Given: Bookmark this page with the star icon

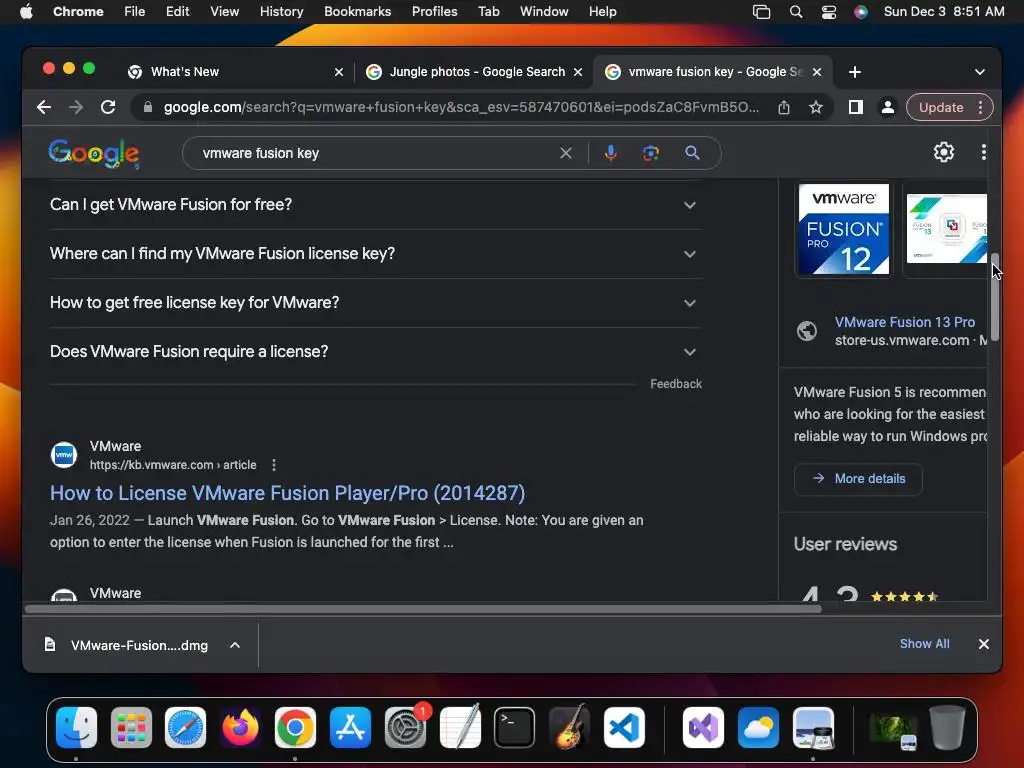Looking at the screenshot, I should click(x=816, y=107).
